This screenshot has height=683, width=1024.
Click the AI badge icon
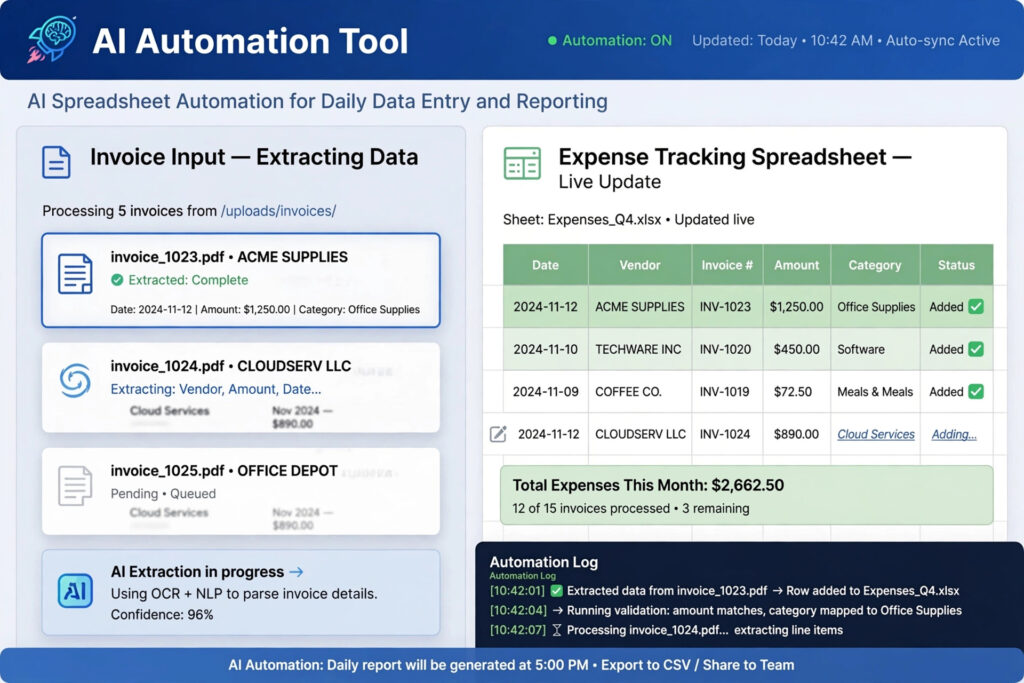click(75, 591)
